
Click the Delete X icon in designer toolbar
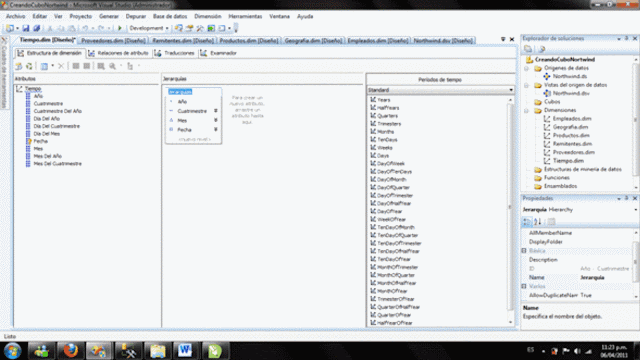(61, 66)
